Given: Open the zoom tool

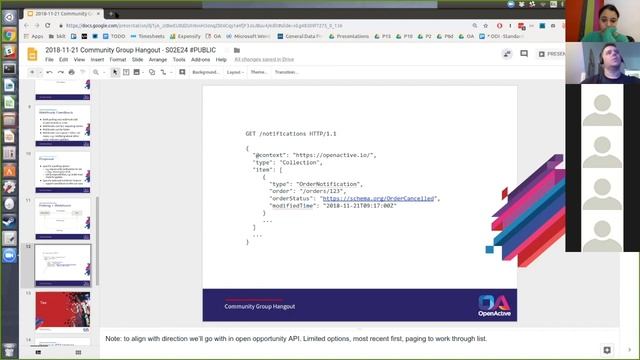Looking at the screenshot, I should pyautogui.click(x=96, y=72).
